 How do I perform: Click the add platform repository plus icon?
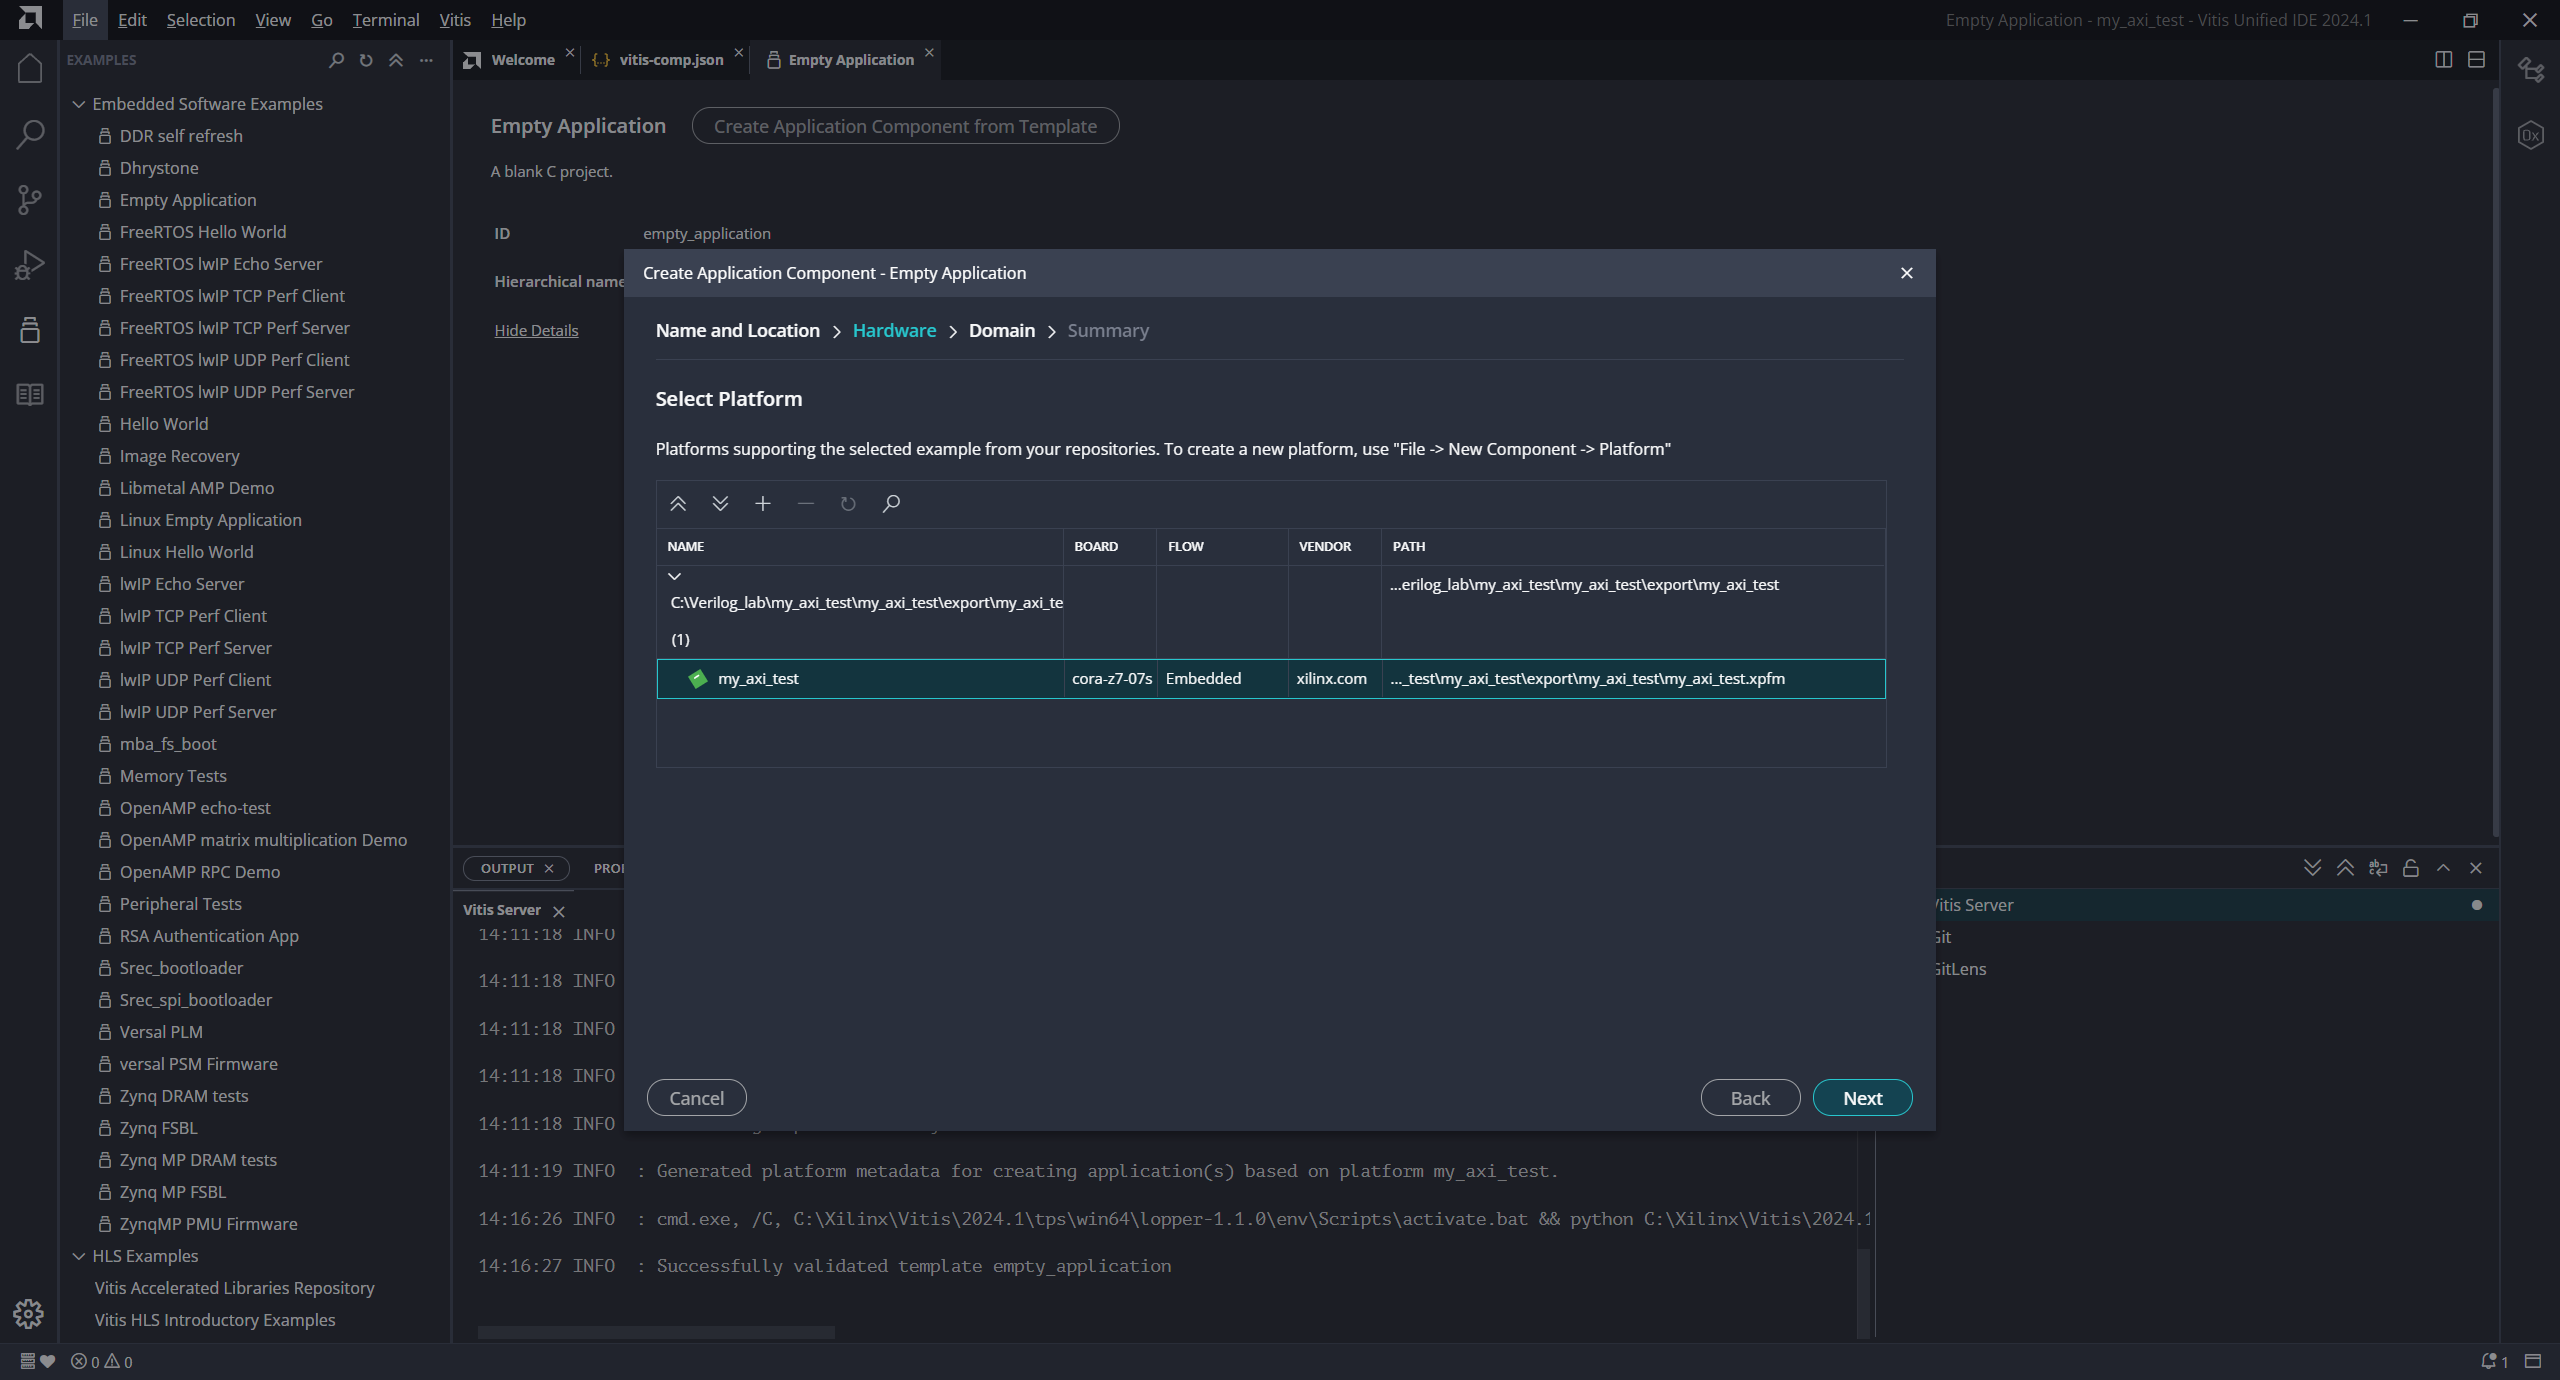763,504
